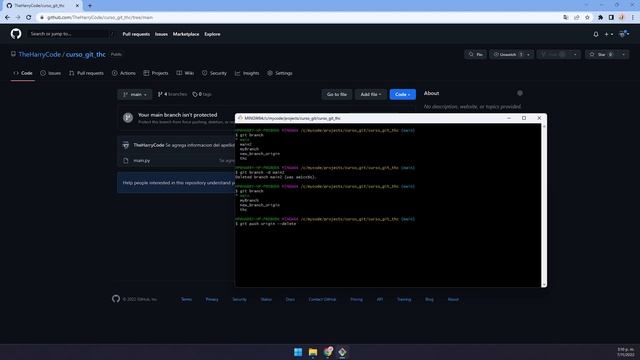Open Explore in the top navigation

[212, 34]
